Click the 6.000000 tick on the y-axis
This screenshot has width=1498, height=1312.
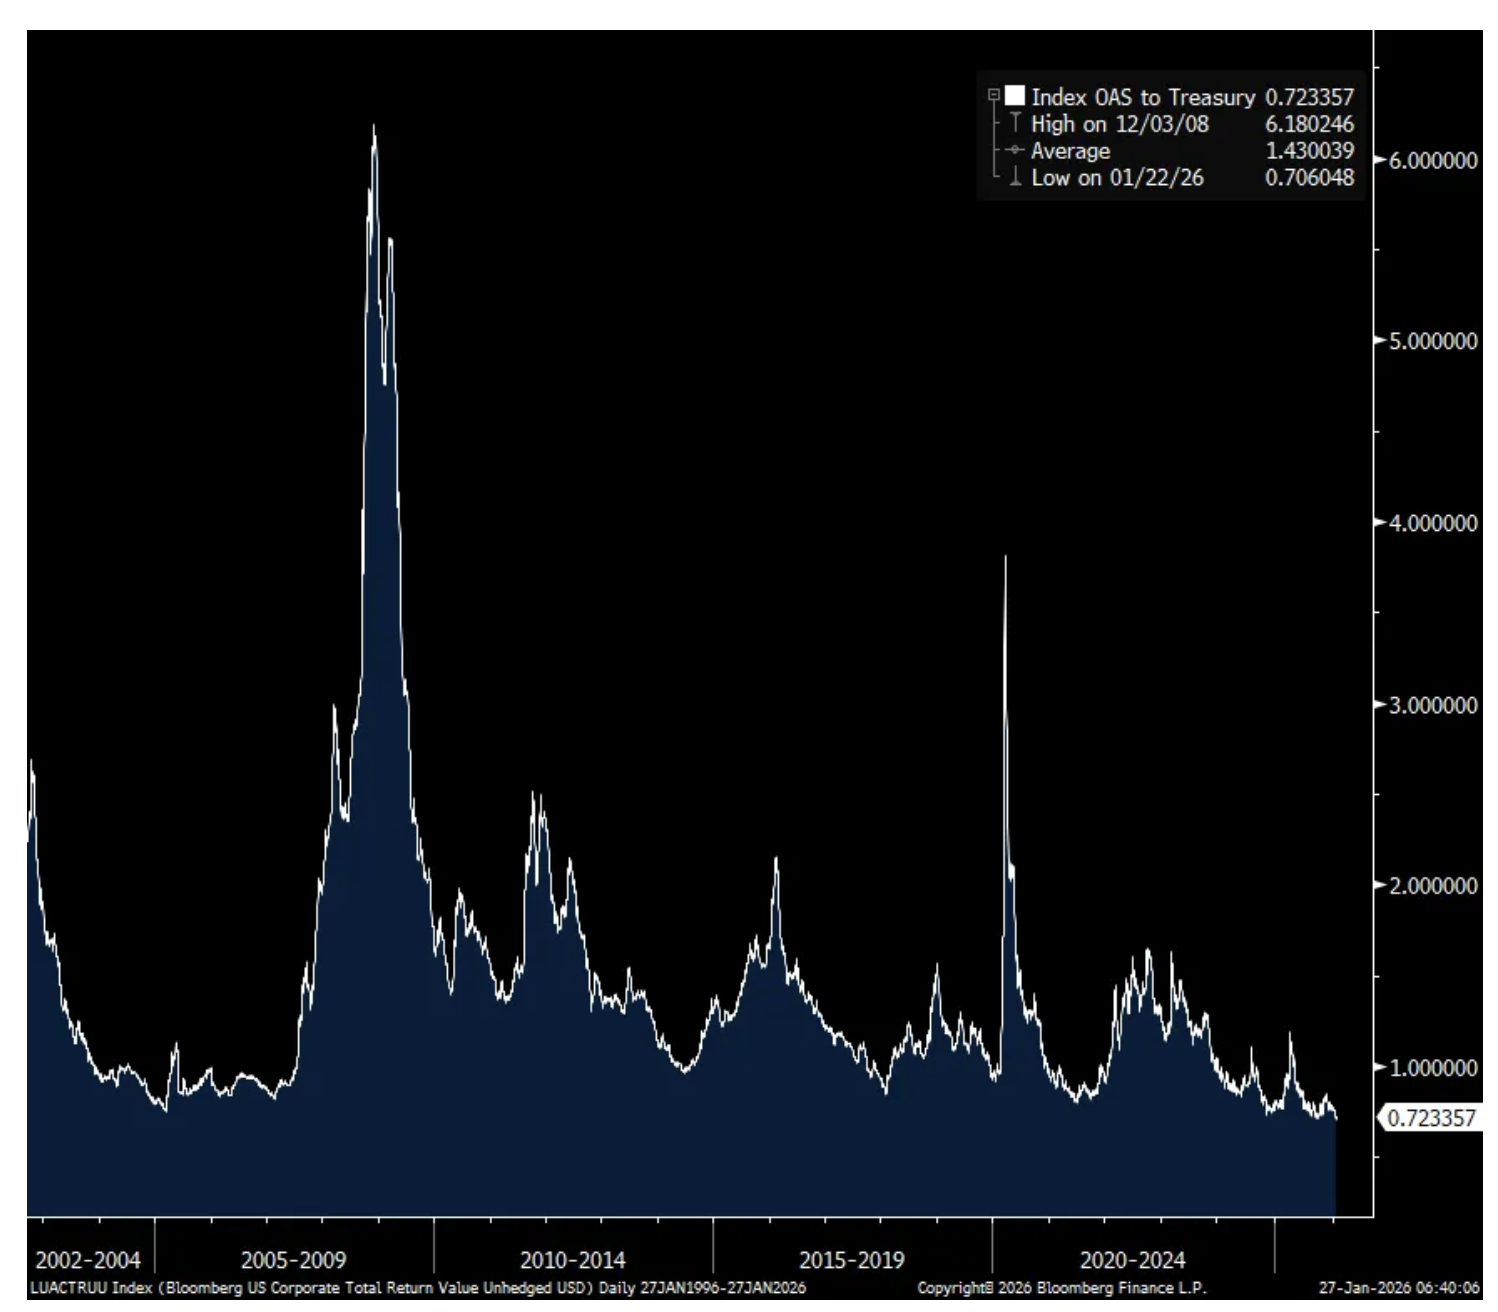1432,161
